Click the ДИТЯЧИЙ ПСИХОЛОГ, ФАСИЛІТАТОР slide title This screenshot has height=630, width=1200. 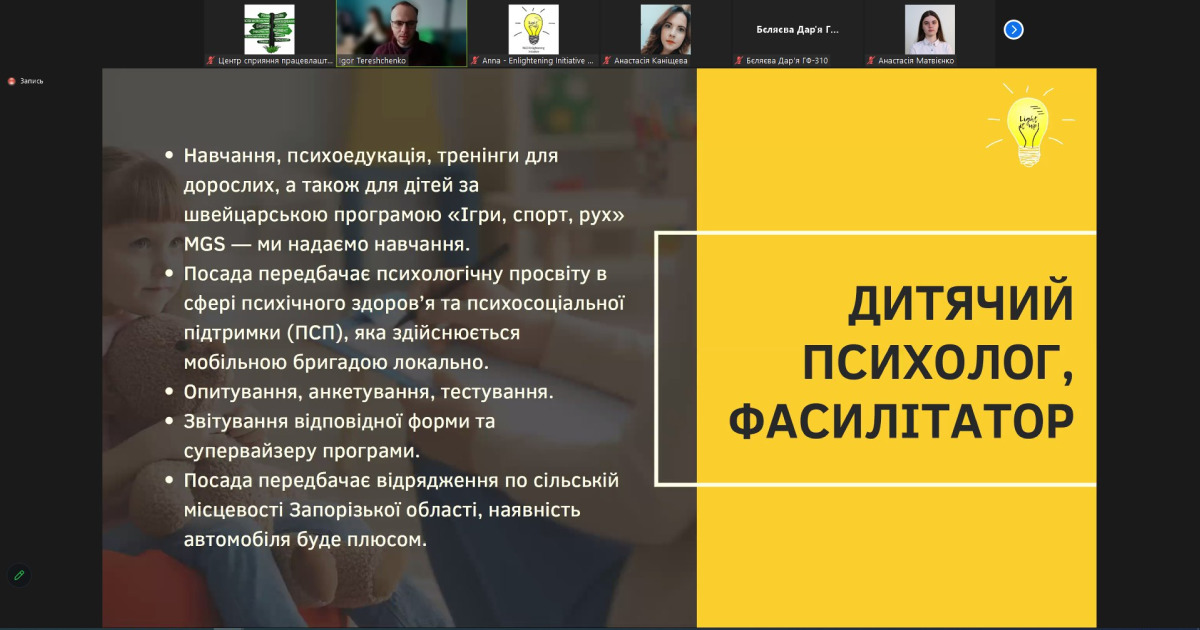point(900,360)
